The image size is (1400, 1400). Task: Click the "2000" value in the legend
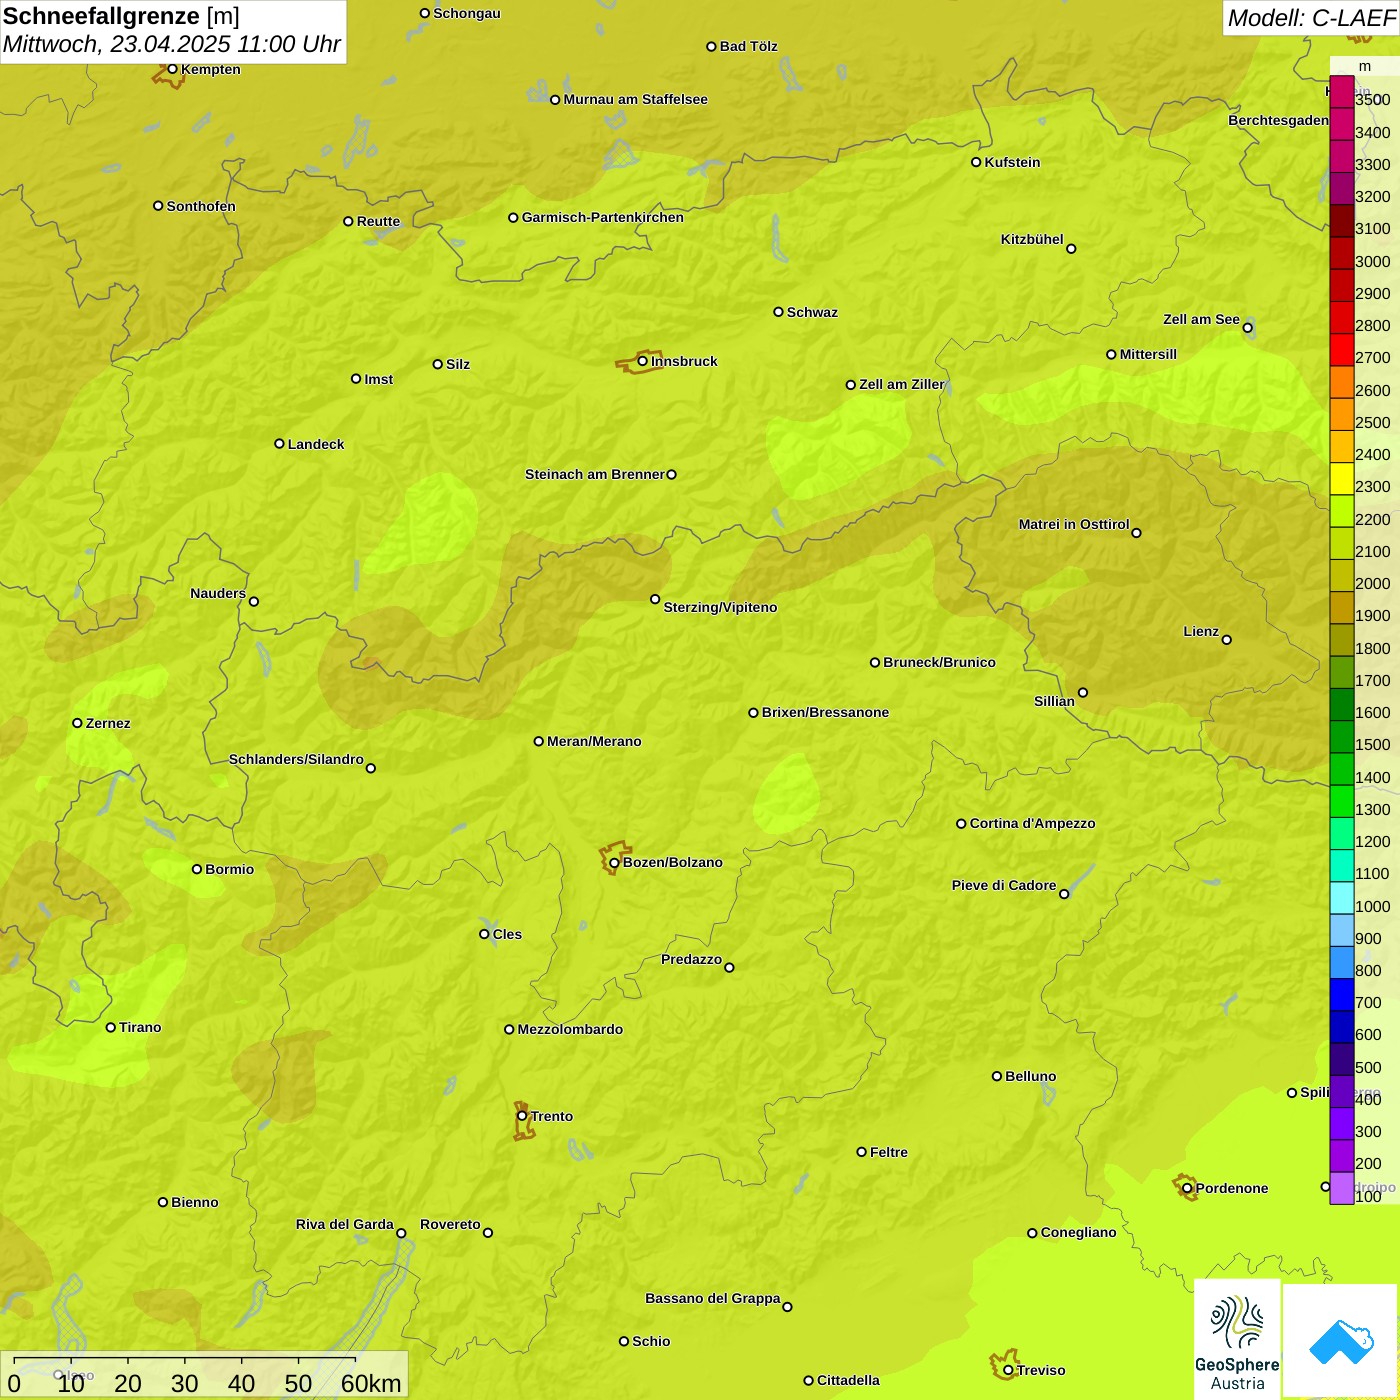click(1373, 583)
